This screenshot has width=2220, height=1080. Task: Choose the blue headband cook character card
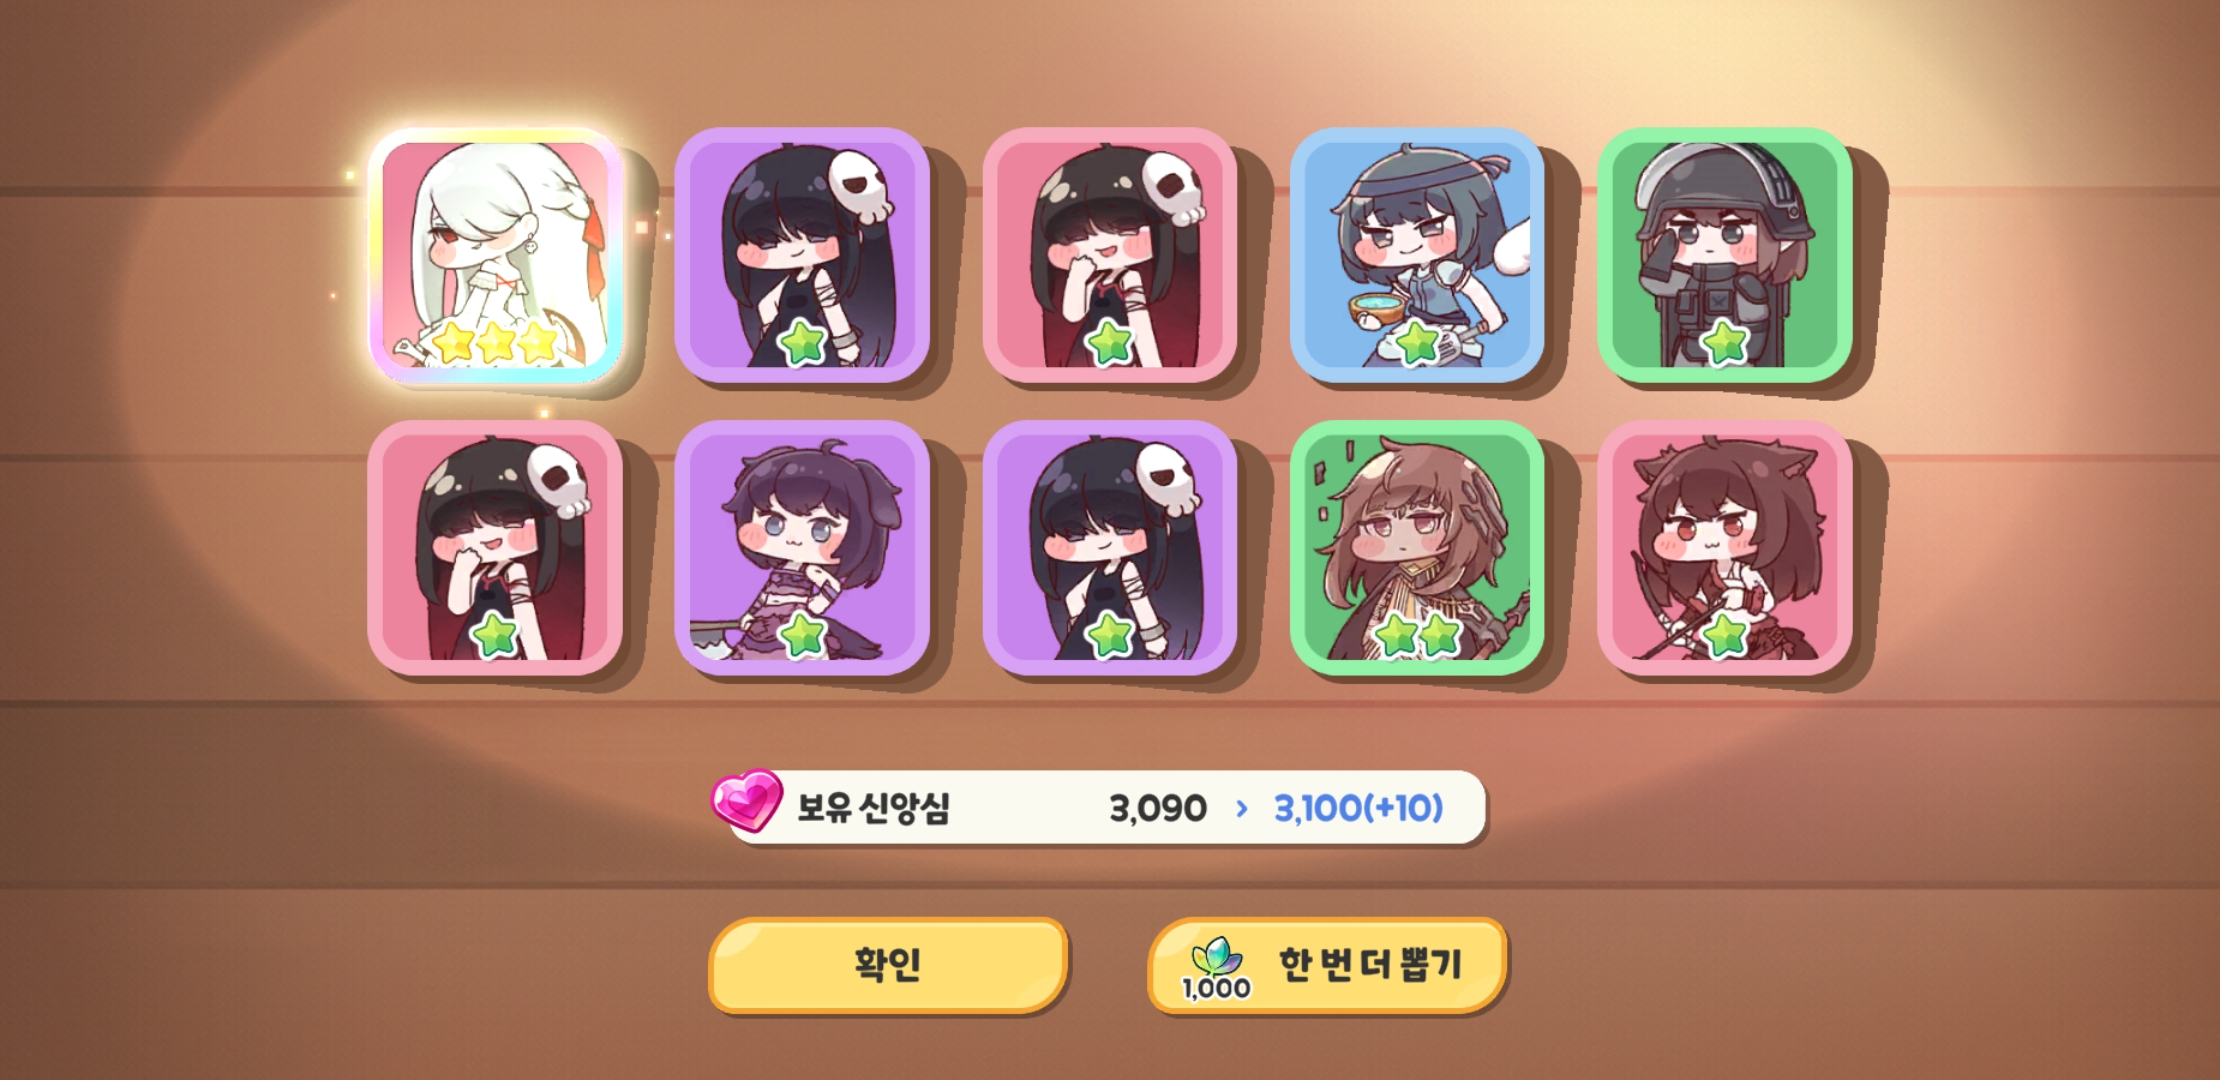(1417, 255)
